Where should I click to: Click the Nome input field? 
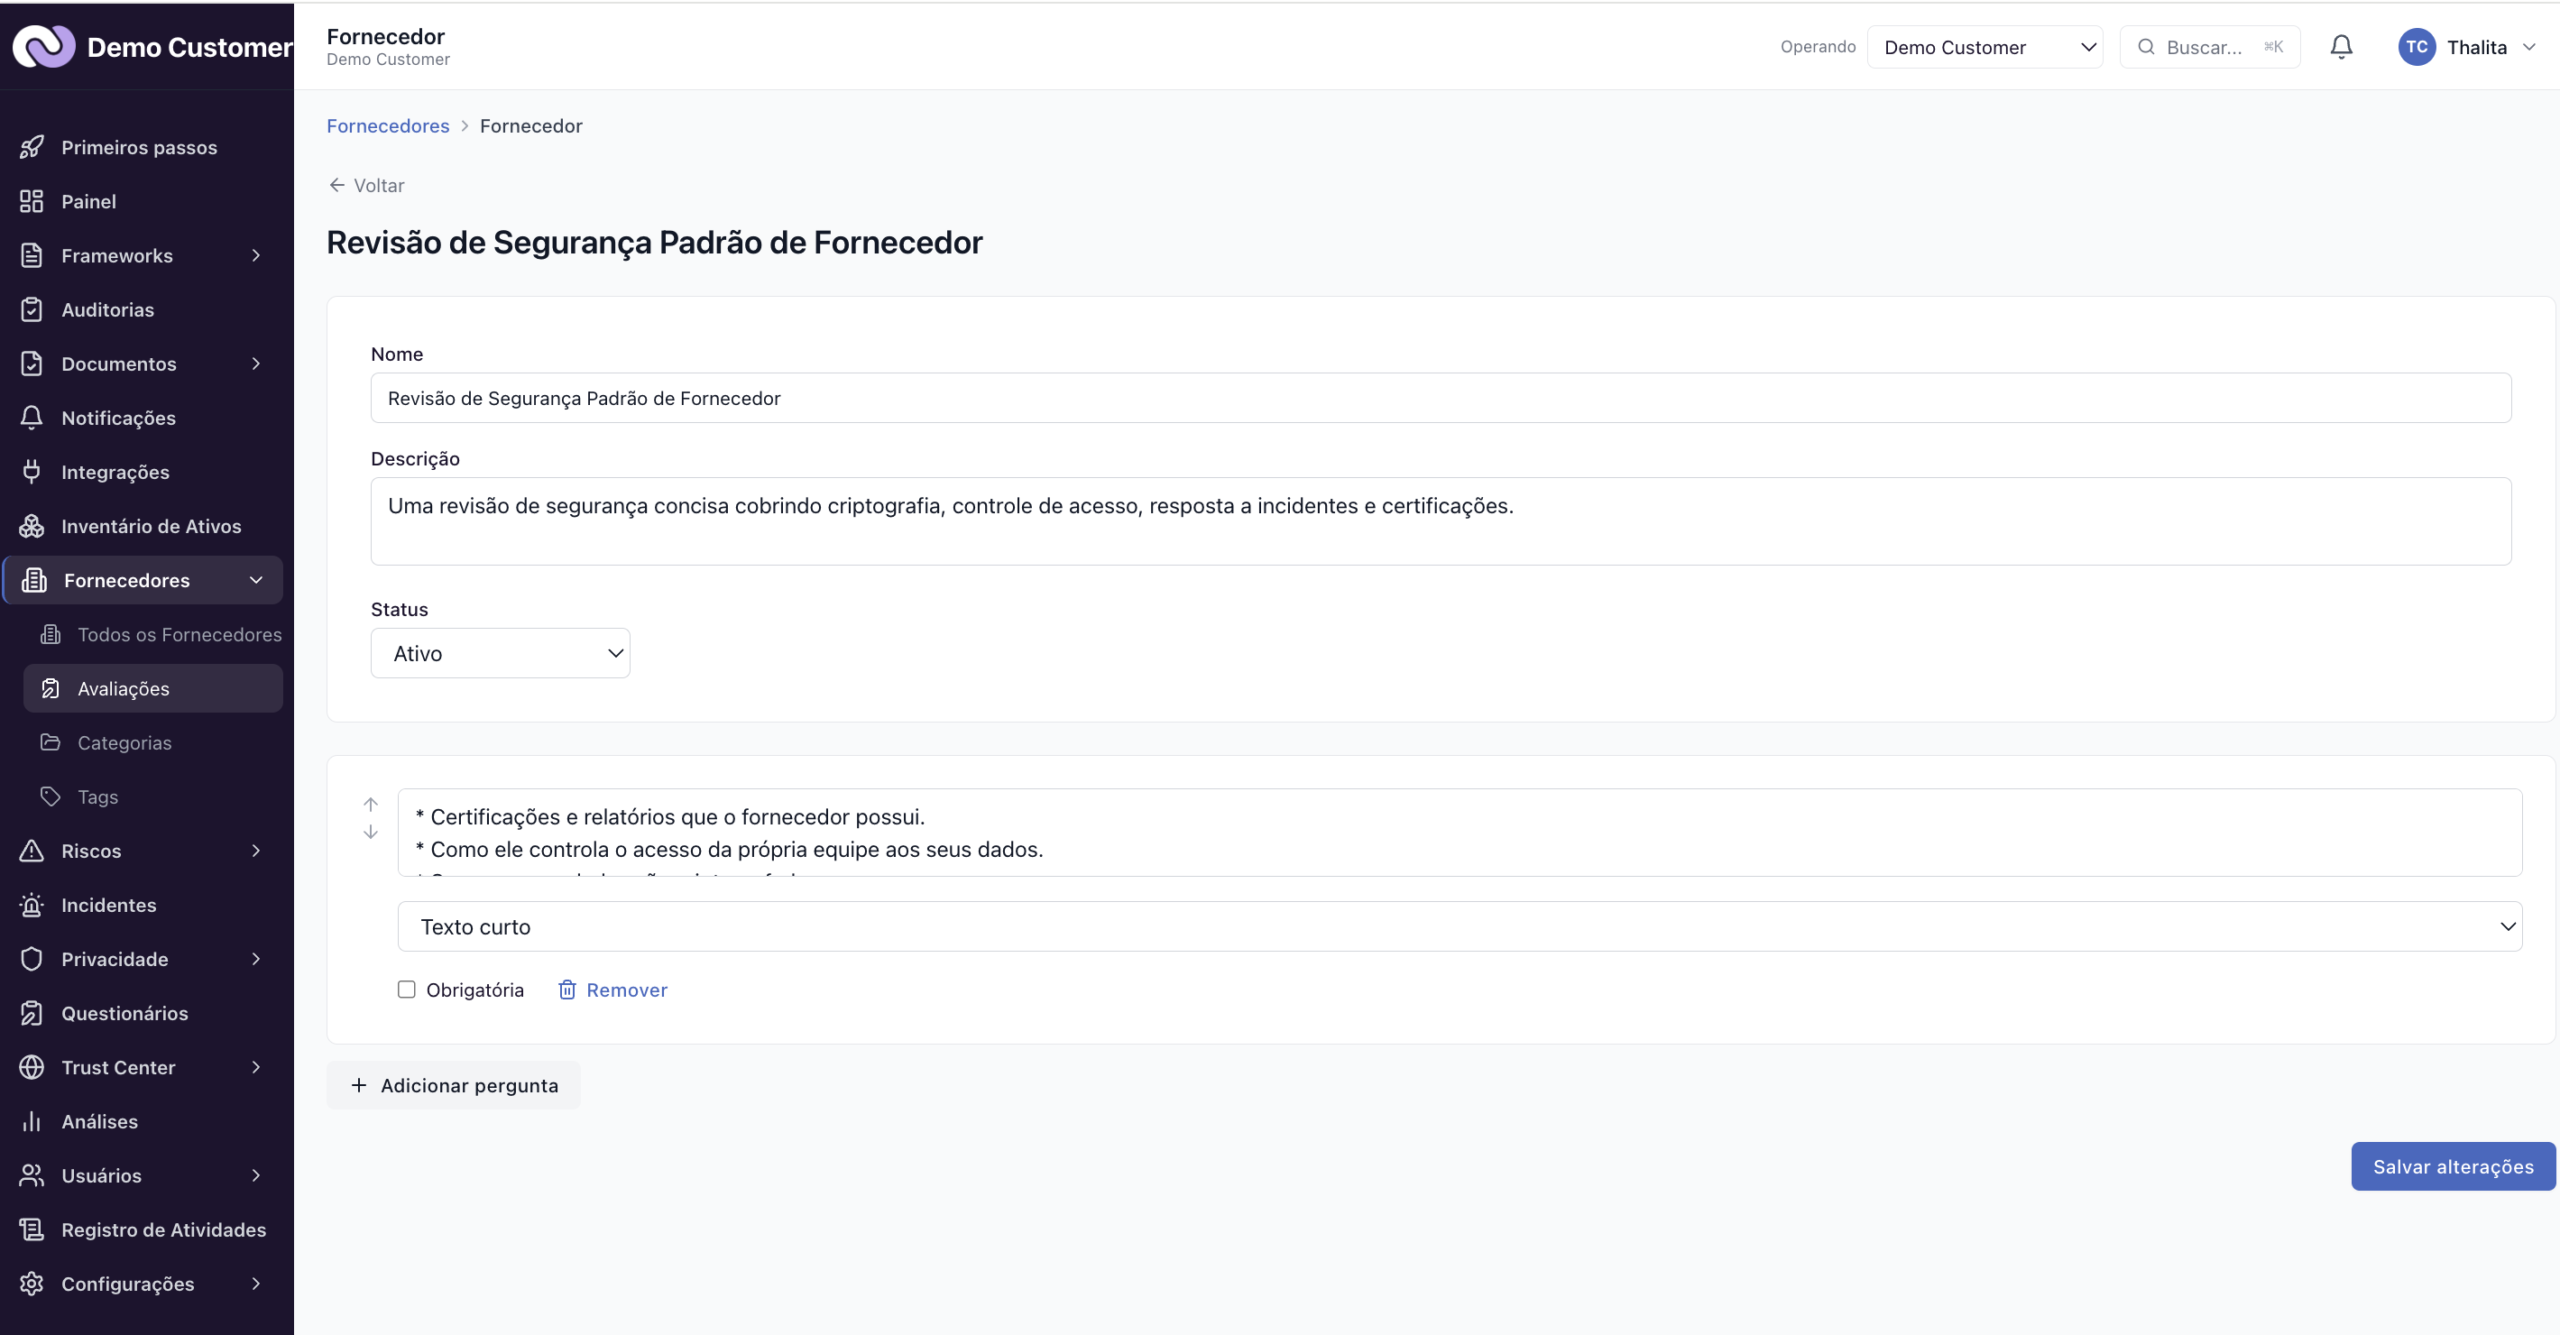(1440, 398)
